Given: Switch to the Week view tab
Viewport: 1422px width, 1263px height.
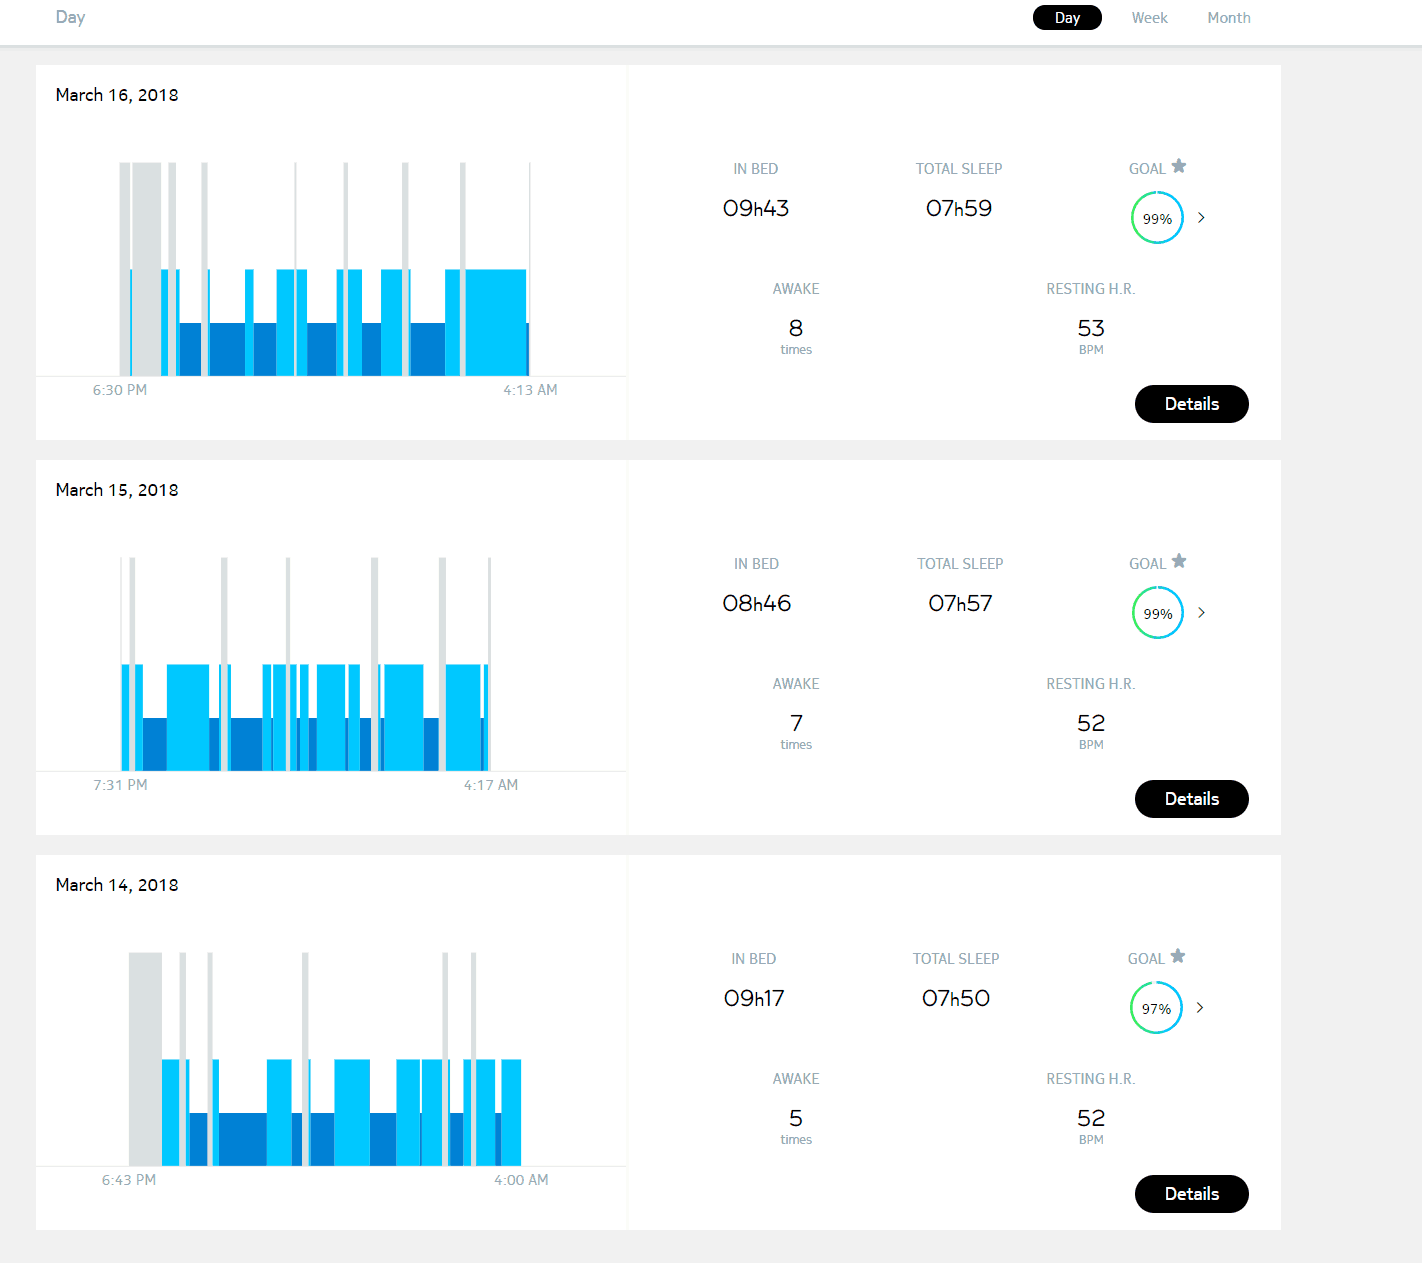Looking at the screenshot, I should tap(1149, 18).
